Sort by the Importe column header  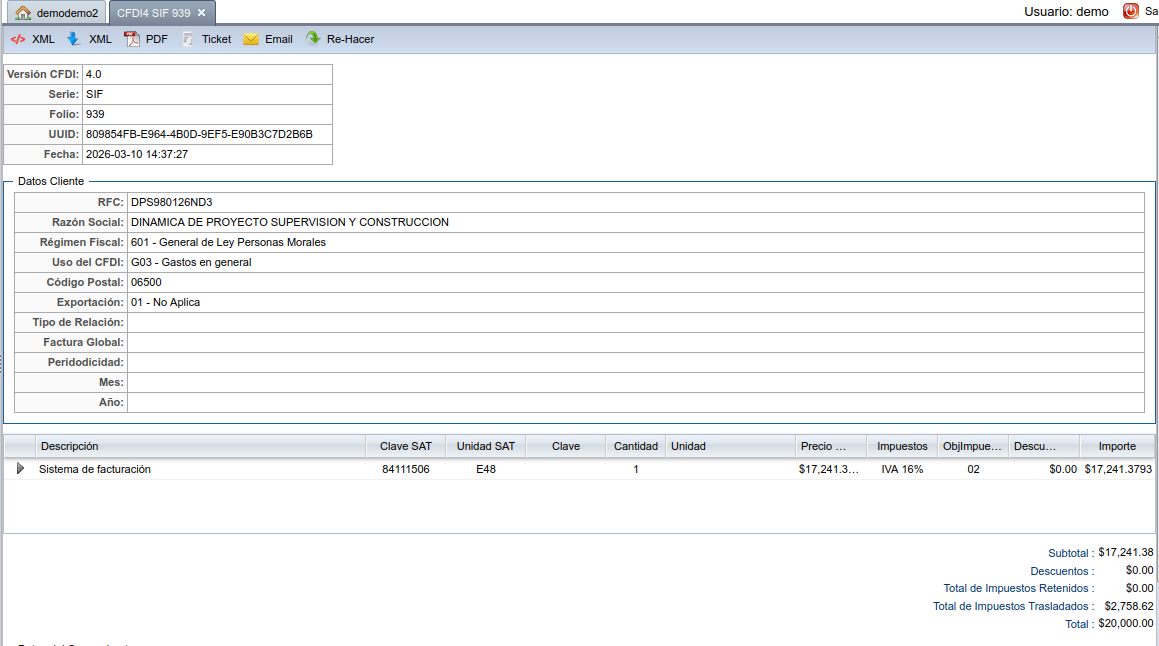point(1116,446)
